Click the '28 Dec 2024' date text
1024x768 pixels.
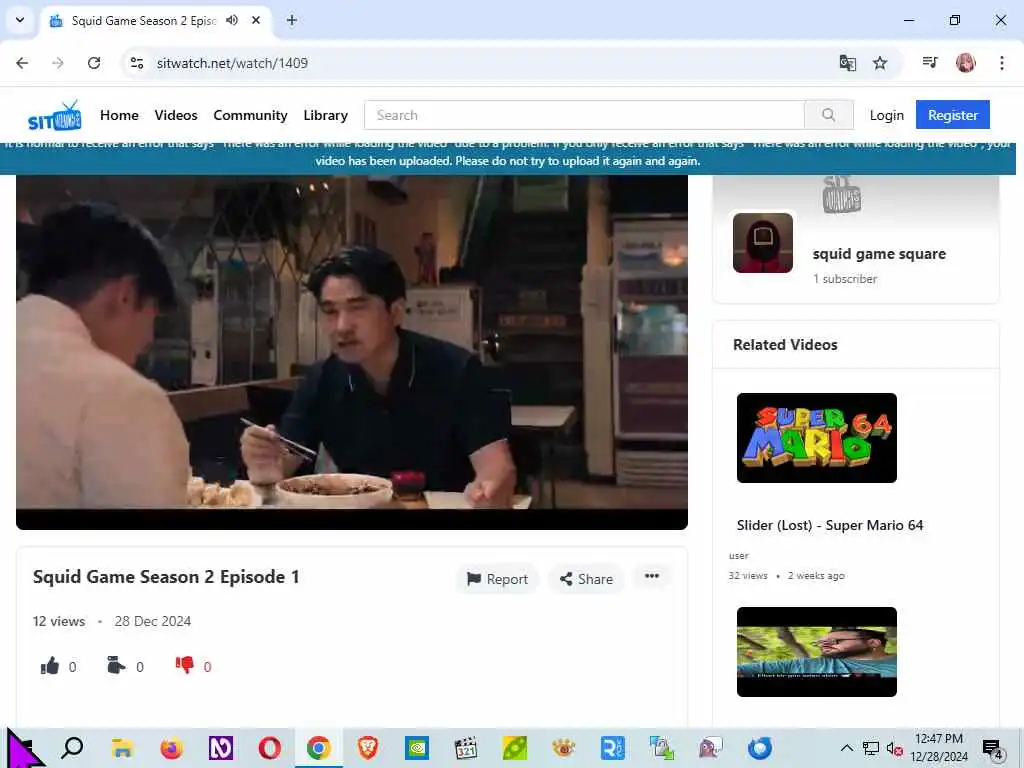click(153, 621)
